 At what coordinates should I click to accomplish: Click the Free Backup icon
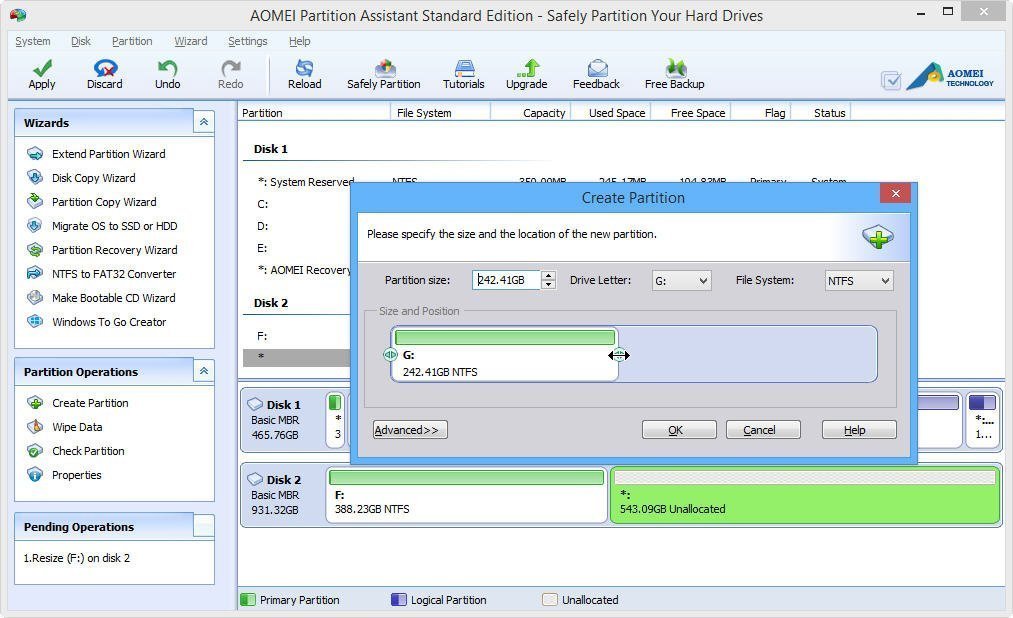tap(675, 68)
